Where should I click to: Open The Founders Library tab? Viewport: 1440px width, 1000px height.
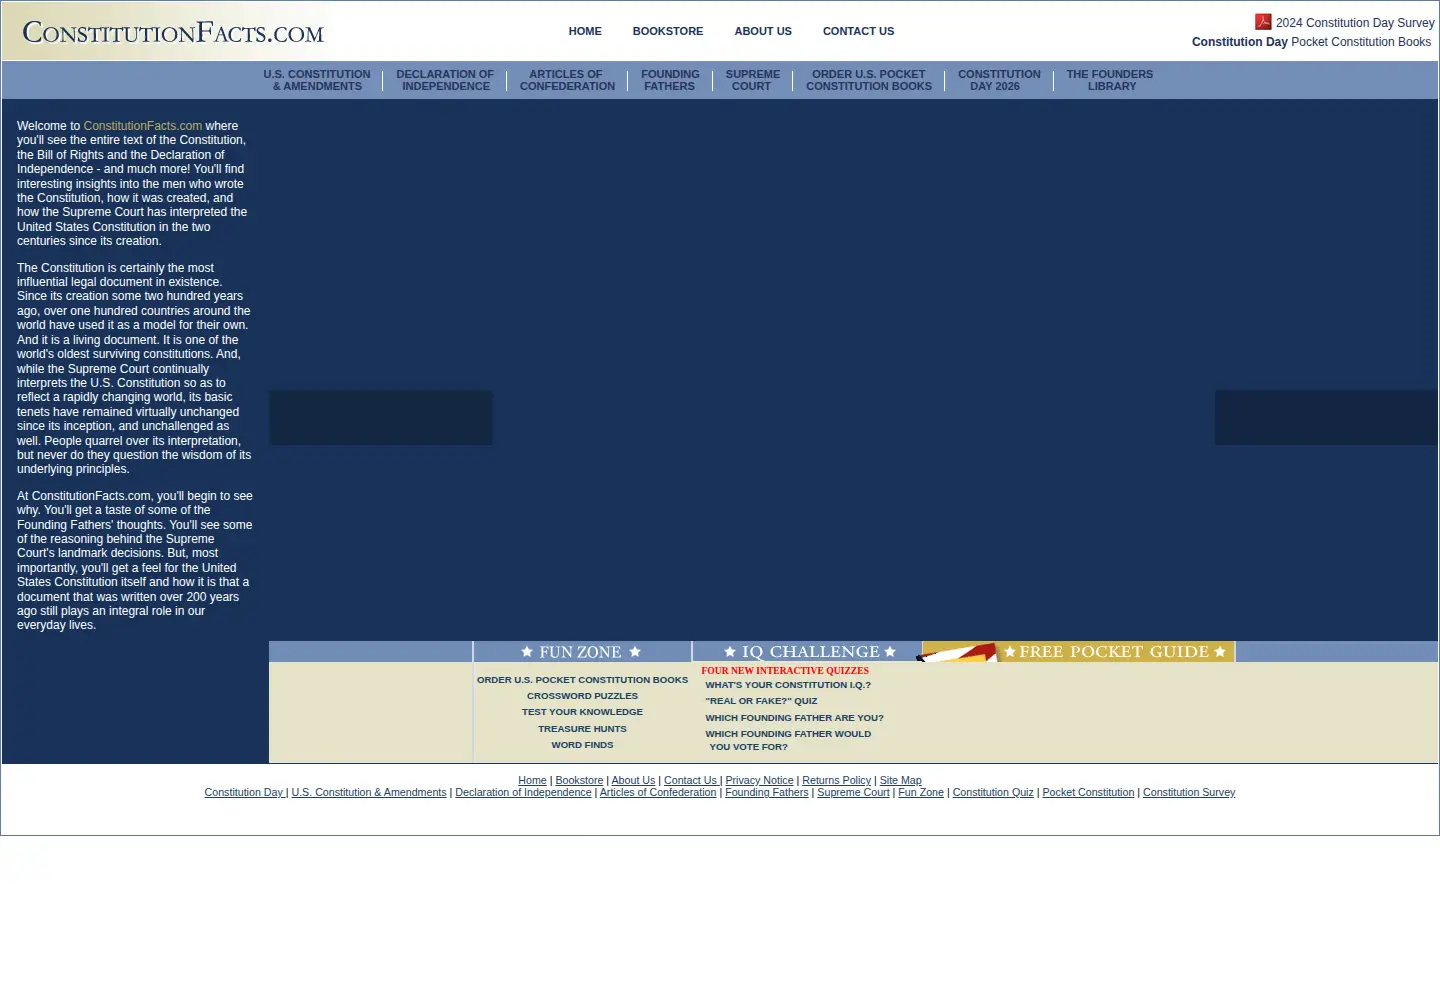[1110, 80]
